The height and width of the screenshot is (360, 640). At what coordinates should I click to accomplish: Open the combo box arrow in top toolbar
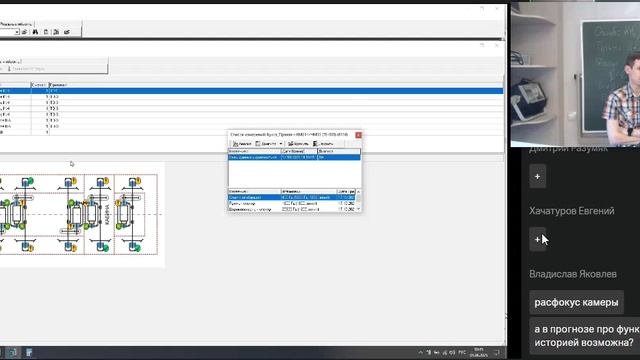pos(17,32)
